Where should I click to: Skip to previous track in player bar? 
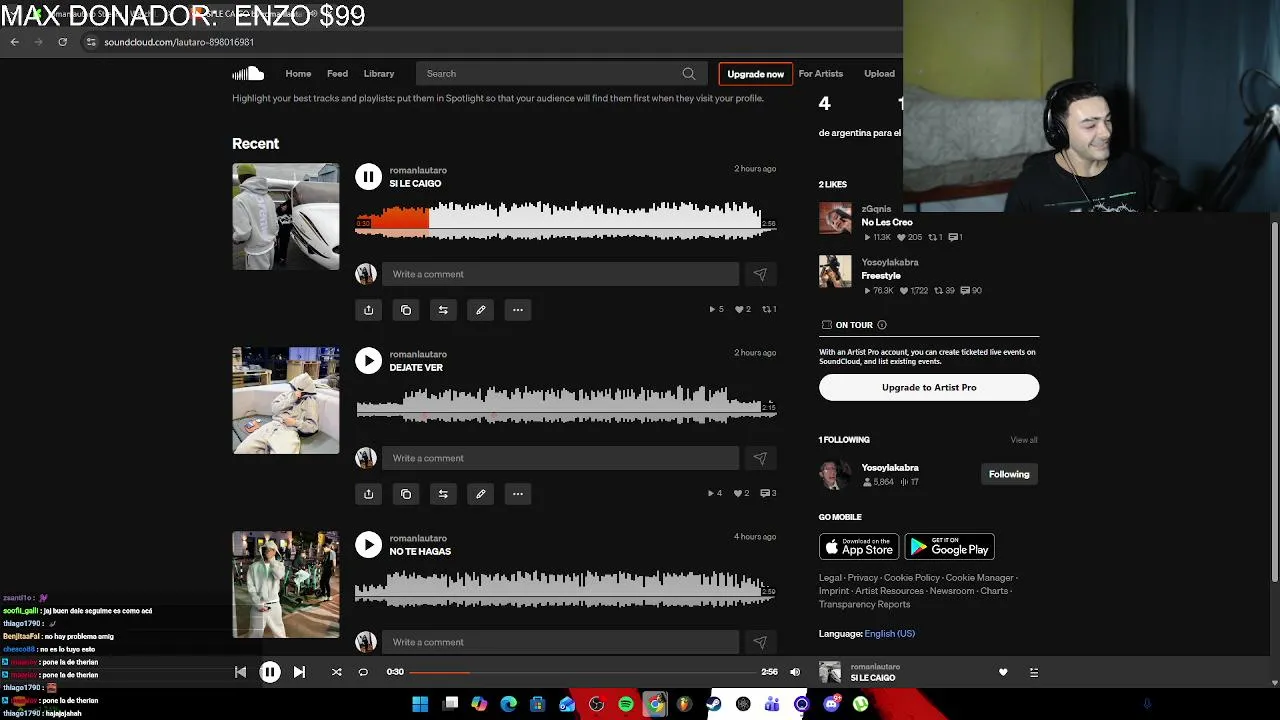click(240, 672)
